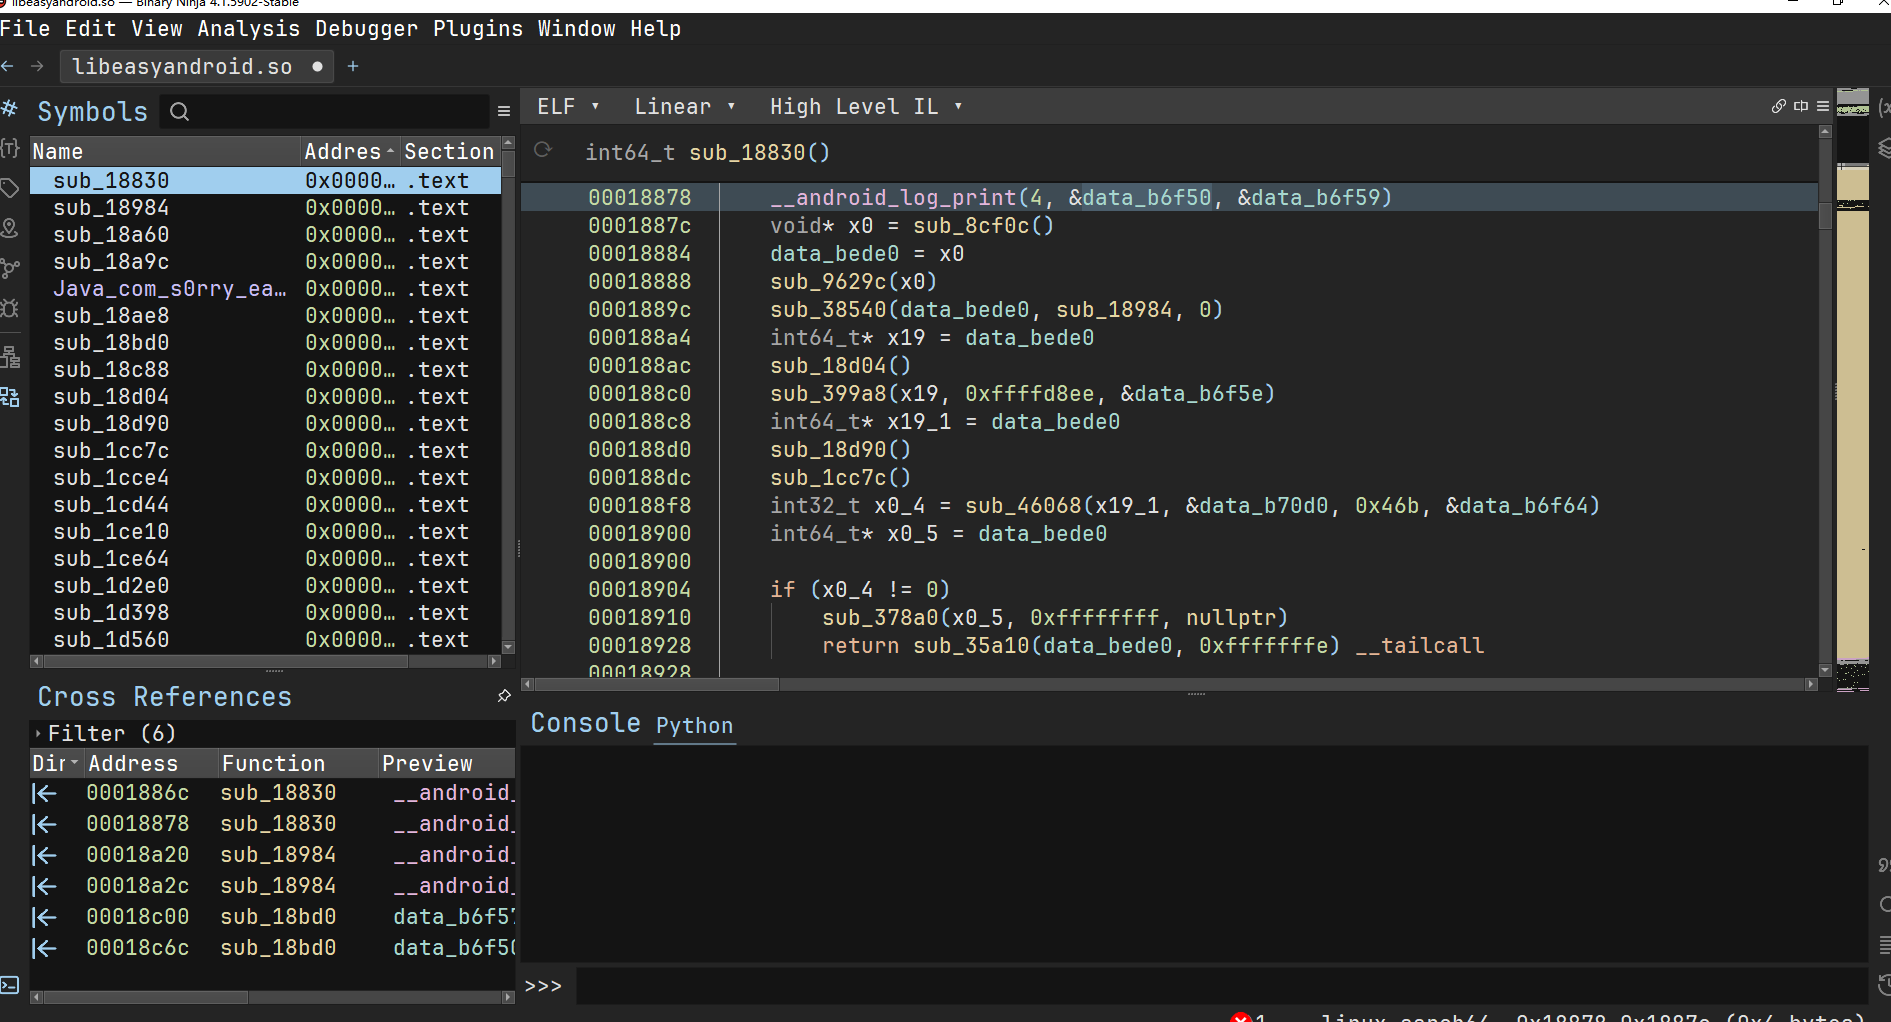
Task: Sort xrefs by the Dir column
Action: click(x=56, y=764)
